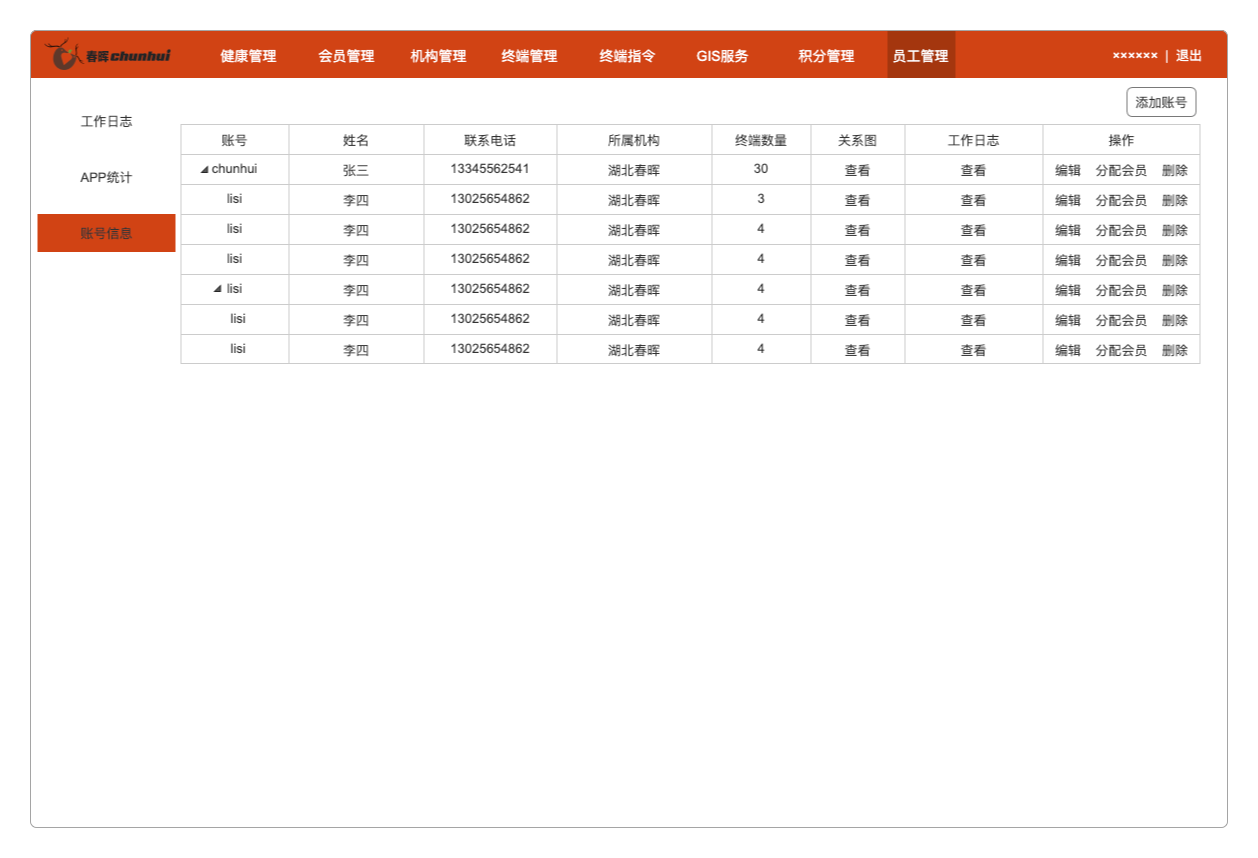1258x858 pixels.
Task: Click the 关系图 column header
Action: (x=857, y=140)
